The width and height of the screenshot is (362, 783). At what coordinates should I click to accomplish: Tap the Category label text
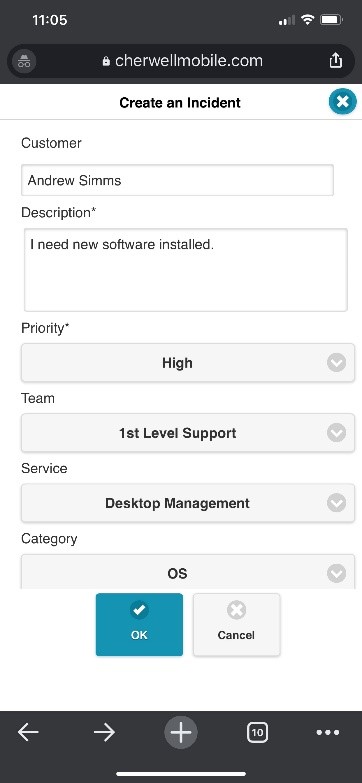(x=49, y=539)
